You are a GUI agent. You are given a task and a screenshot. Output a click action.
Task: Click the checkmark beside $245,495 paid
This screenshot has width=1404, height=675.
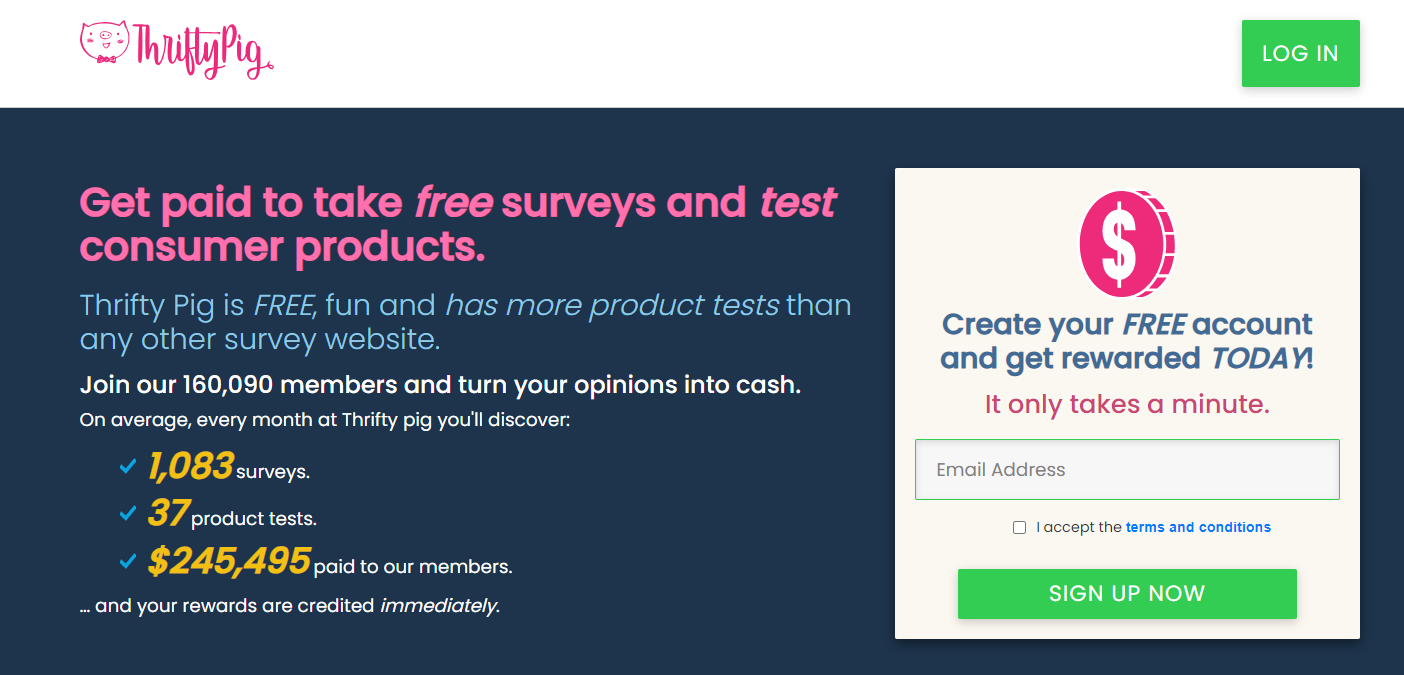tap(128, 562)
